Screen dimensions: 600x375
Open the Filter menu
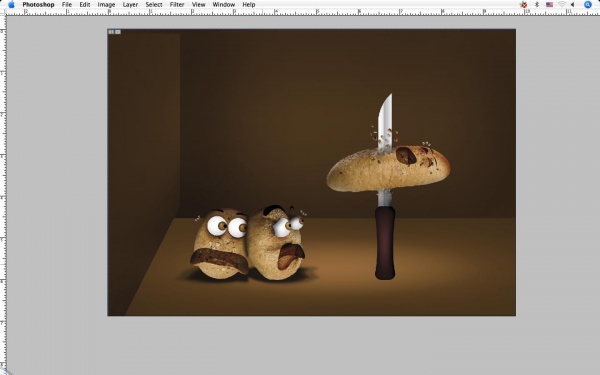point(177,5)
